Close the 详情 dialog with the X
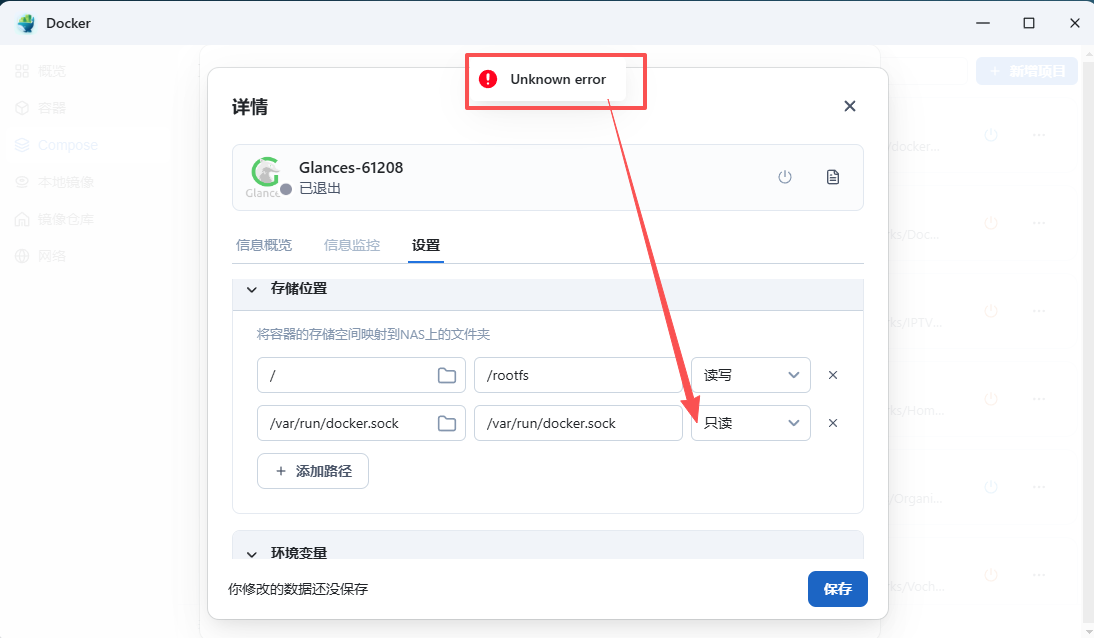Image resolution: width=1094 pixels, height=638 pixels. point(850,106)
